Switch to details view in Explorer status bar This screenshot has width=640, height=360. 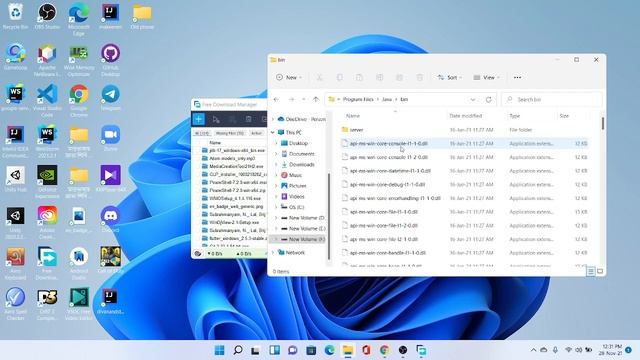click(x=591, y=271)
